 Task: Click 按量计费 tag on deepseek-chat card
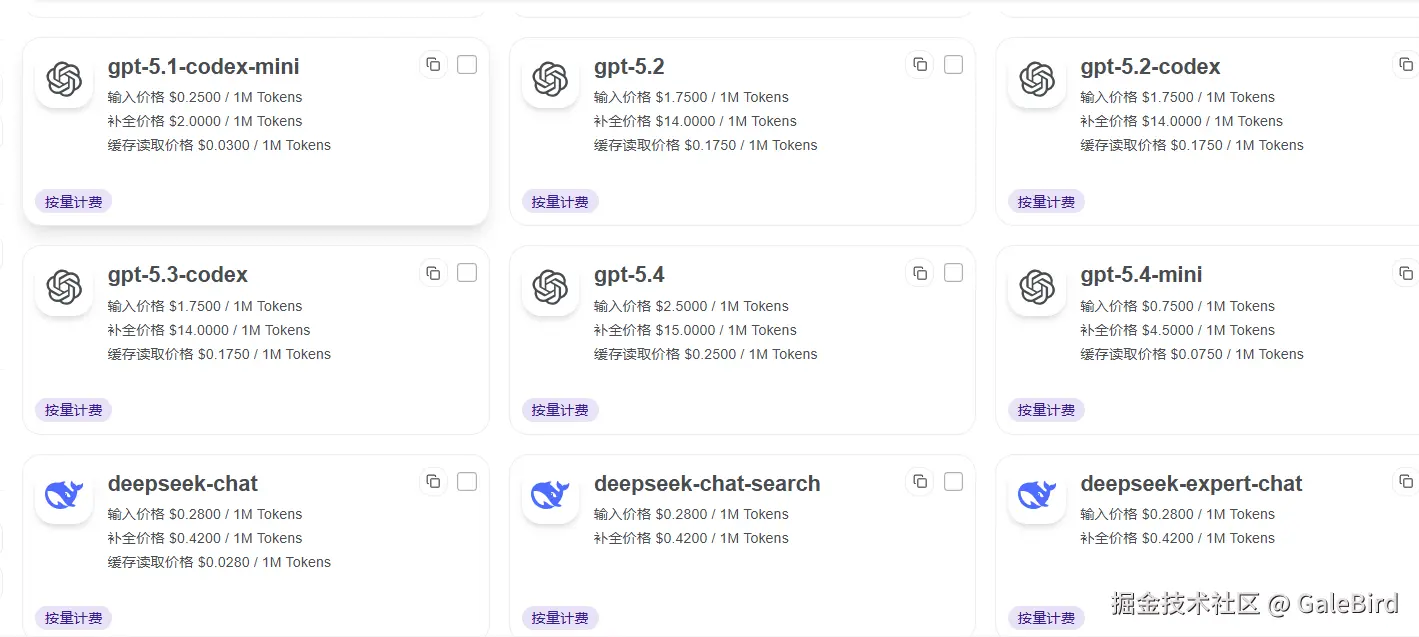(73, 618)
